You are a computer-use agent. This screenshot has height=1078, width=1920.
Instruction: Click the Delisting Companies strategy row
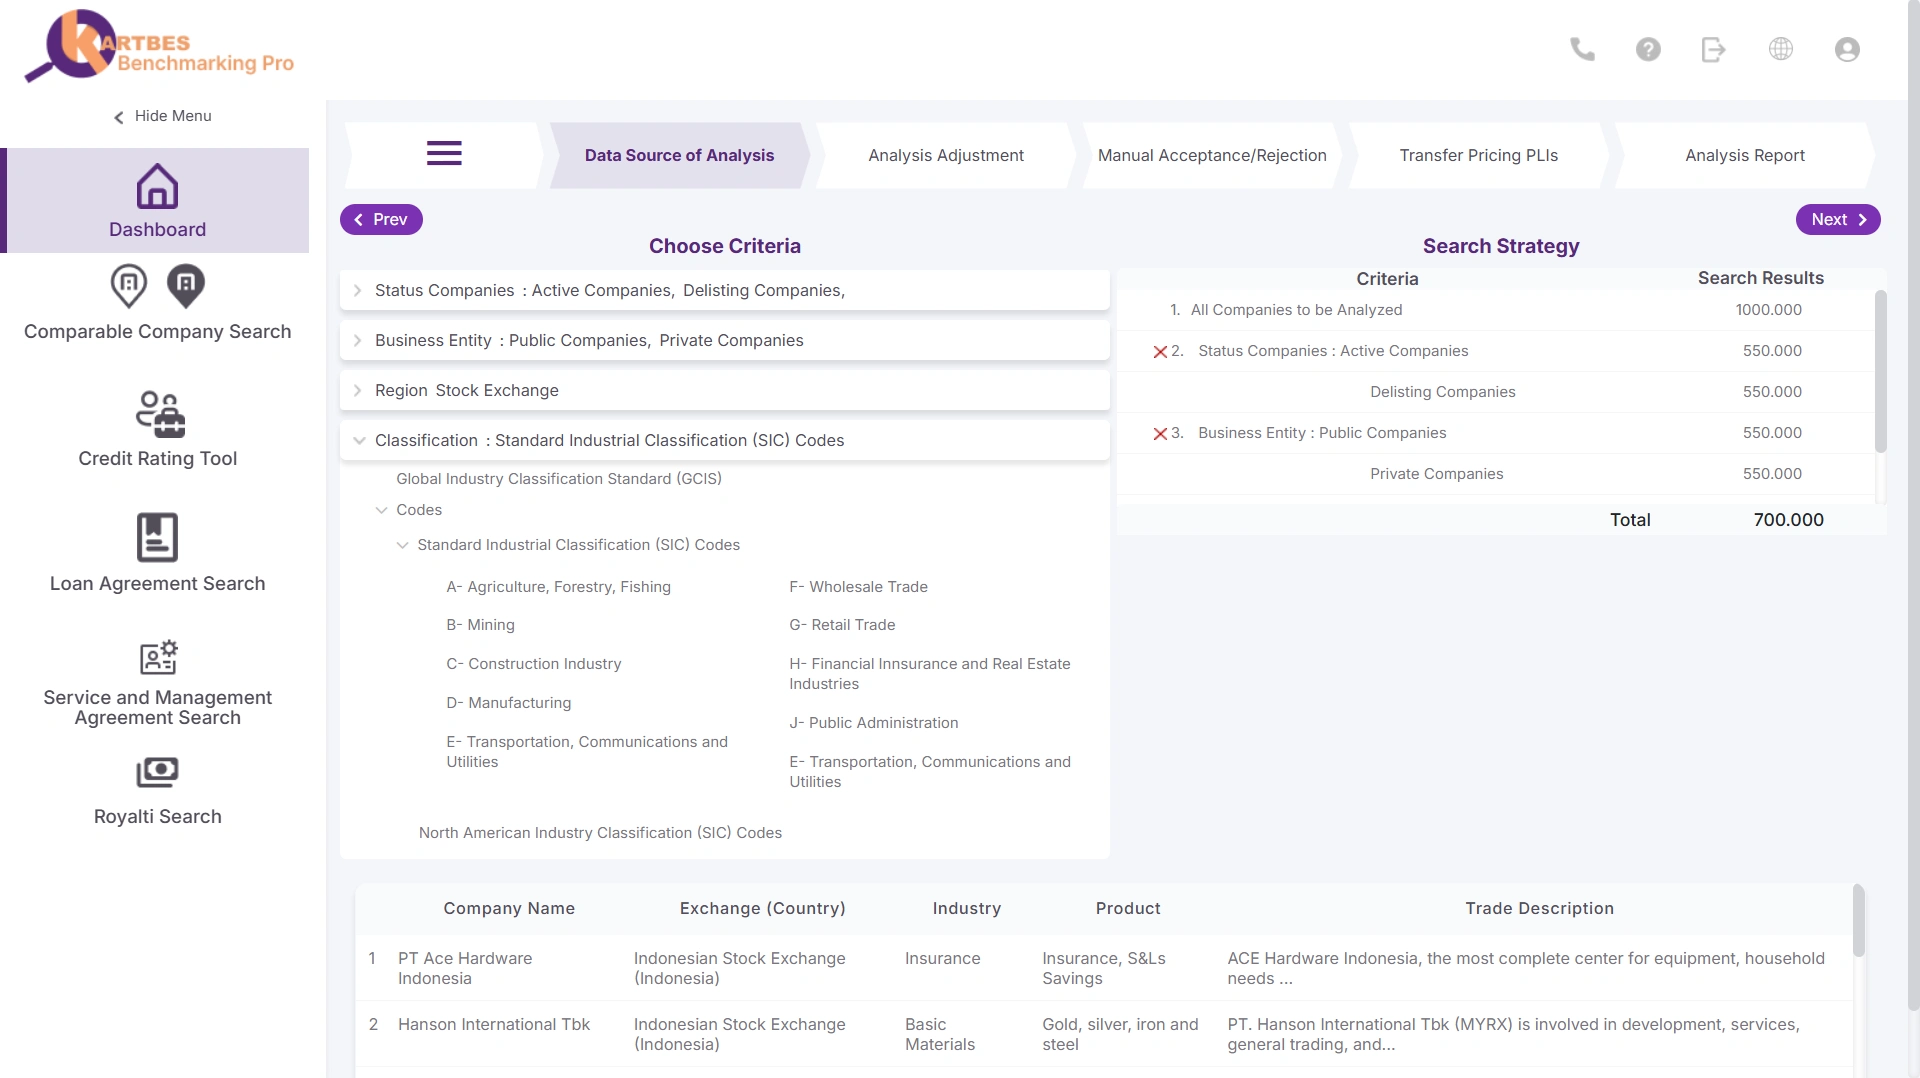[x=1495, y=392]
